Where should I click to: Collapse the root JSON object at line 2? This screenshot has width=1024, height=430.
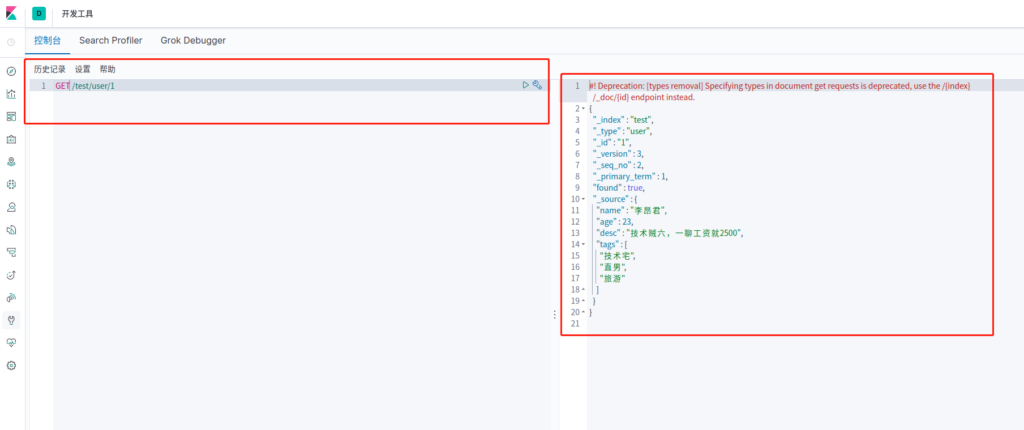click(x=582, y=108)
